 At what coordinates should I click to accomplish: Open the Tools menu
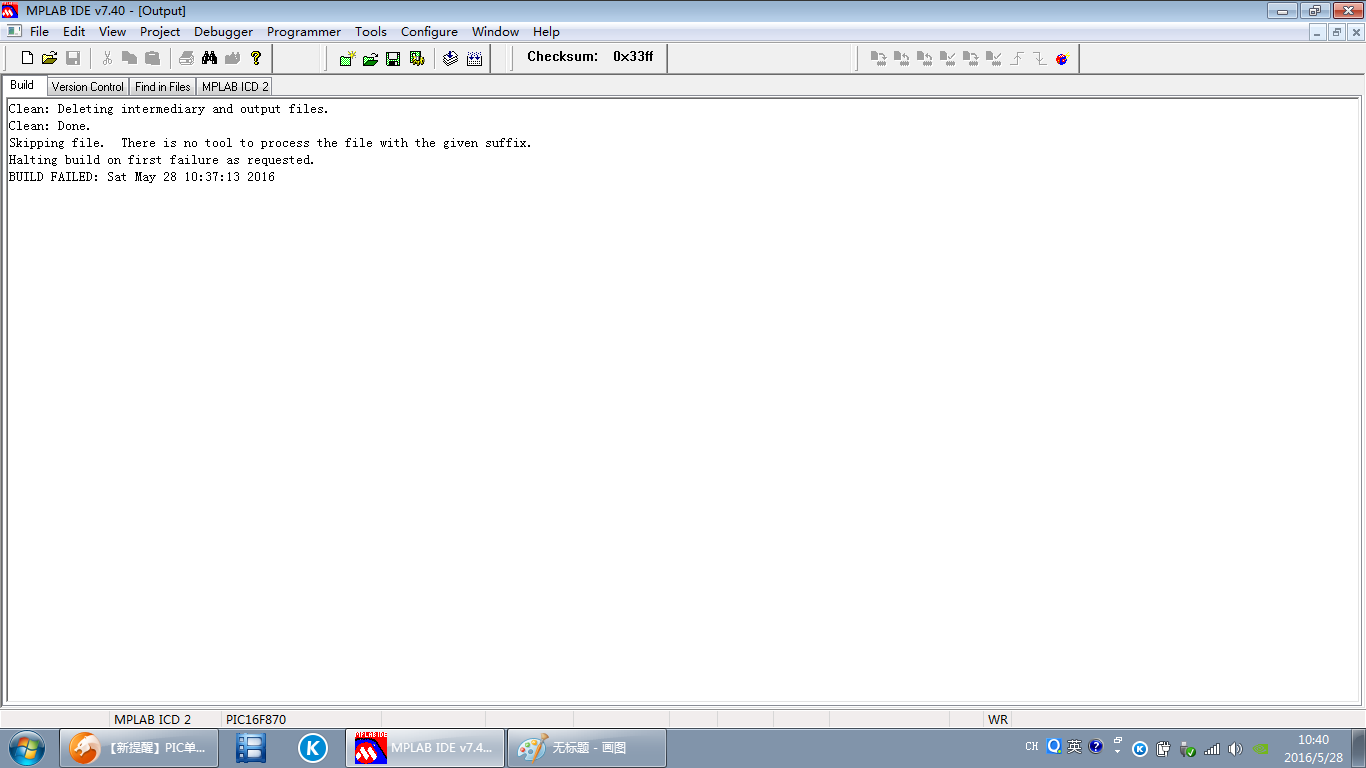point(371,32)
